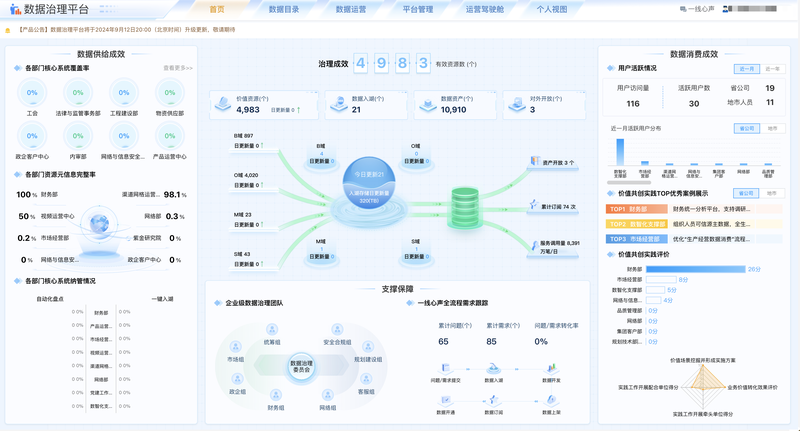Click the 价值资源 card icon
Viewport: 800px width, 431px height.
pyautogui.click(x=222, y=104)
